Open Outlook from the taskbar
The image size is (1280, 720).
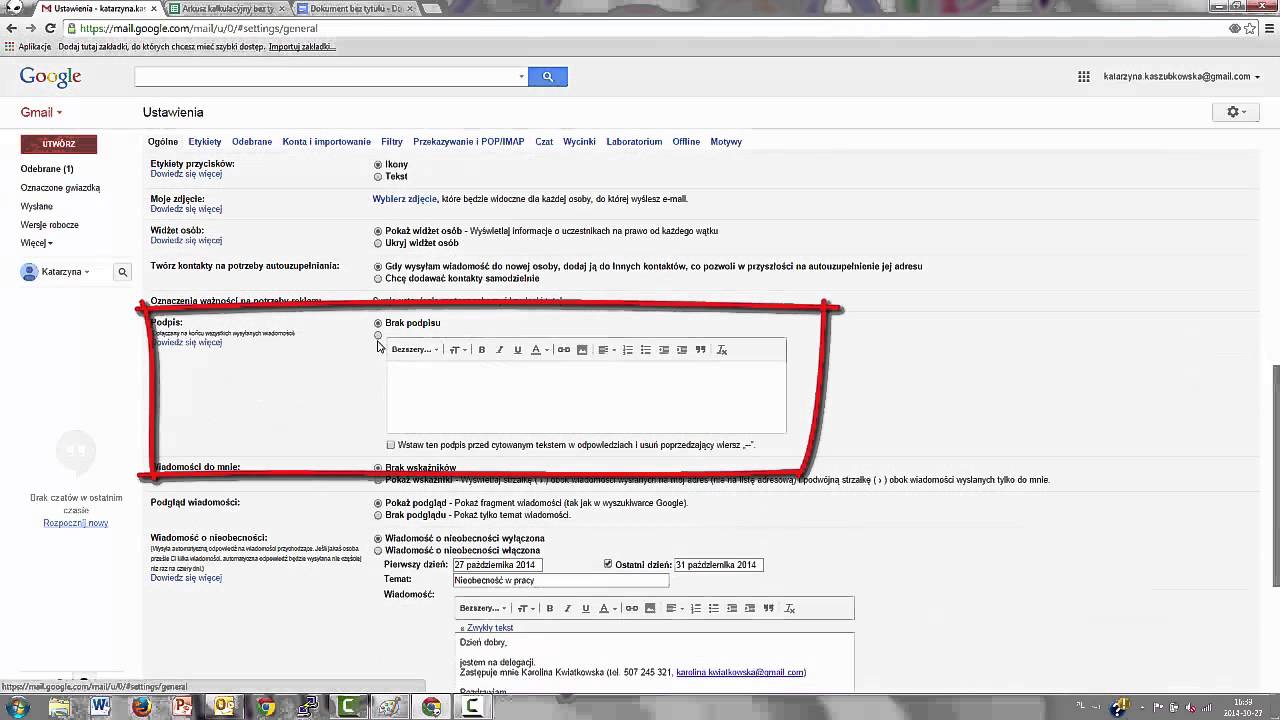pyautogui.click(x=224, y=707)
